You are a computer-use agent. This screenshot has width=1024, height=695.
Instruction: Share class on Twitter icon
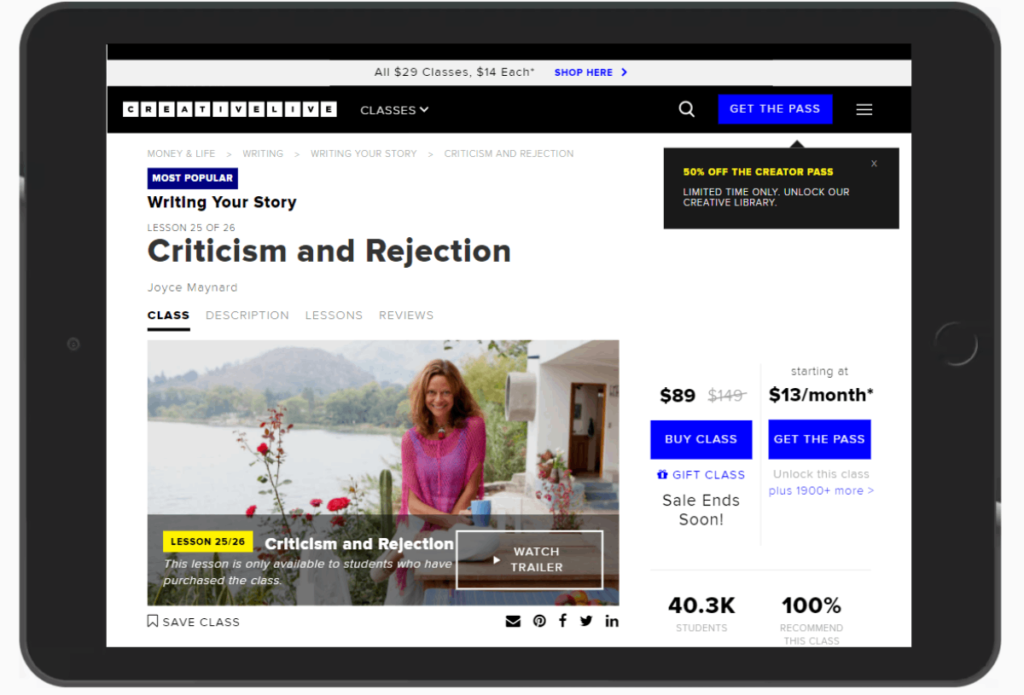coord(586,621)
